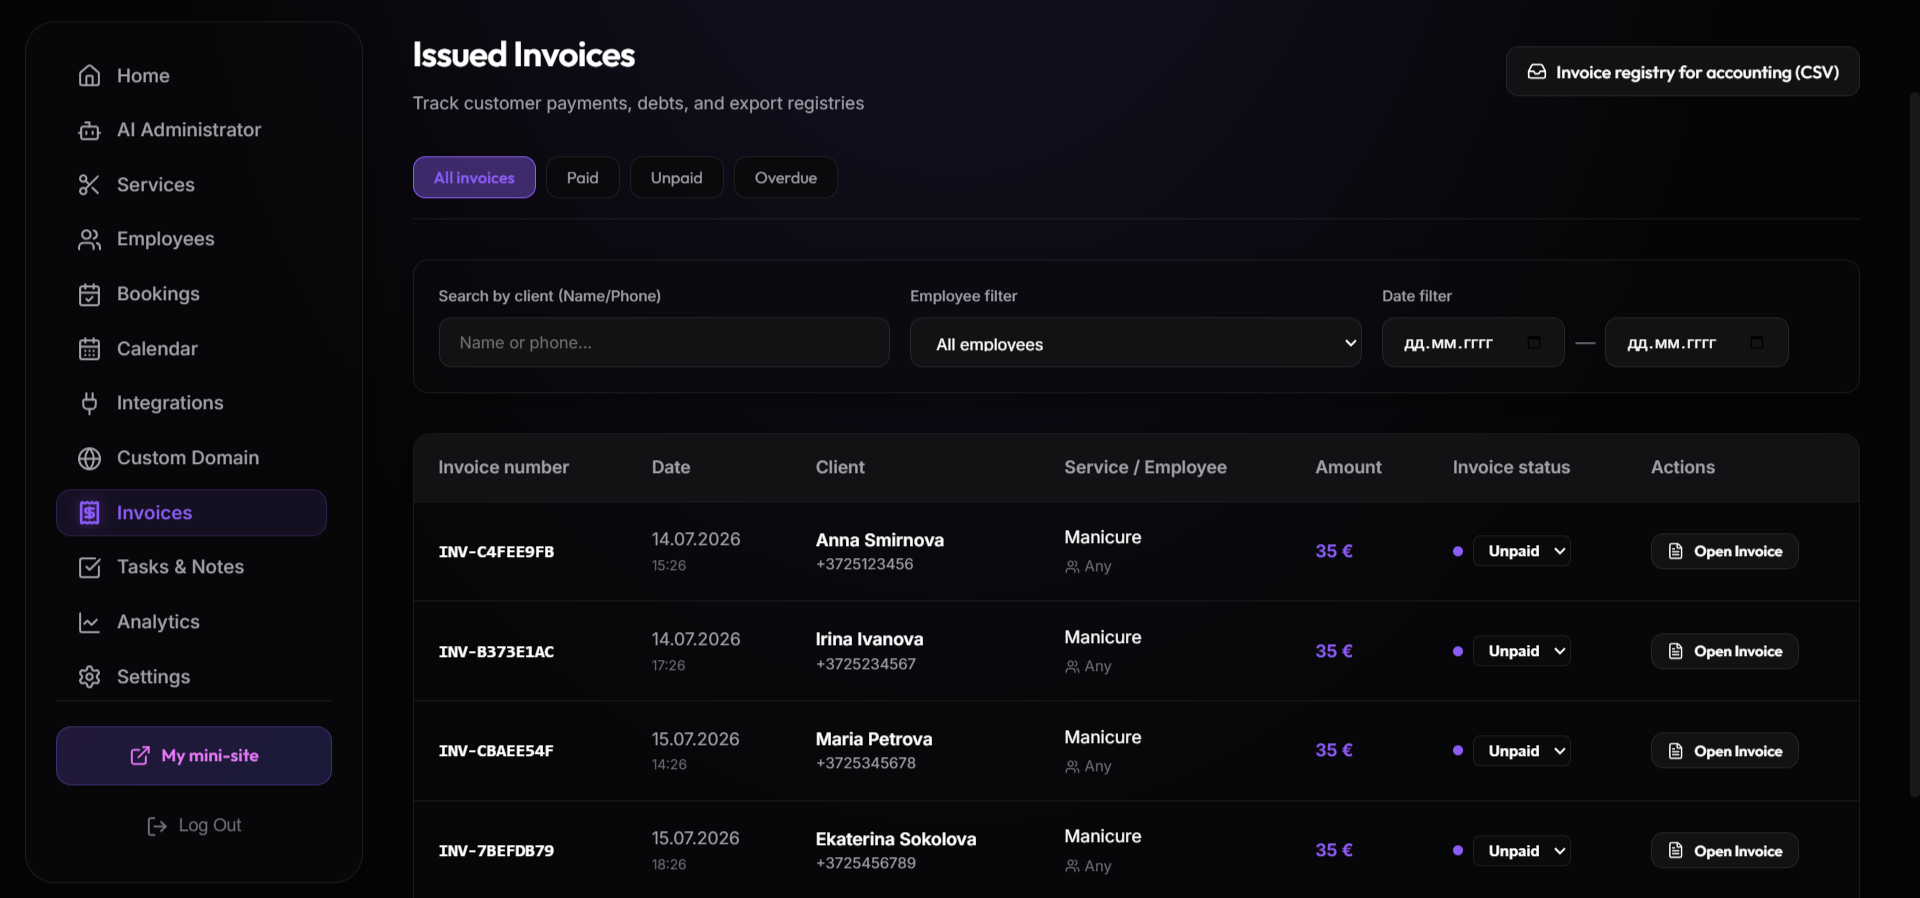The image size is (1920, 898).
Task: Click phone number +3725234567
Action: pyautogui.click(x=866, y=664)
